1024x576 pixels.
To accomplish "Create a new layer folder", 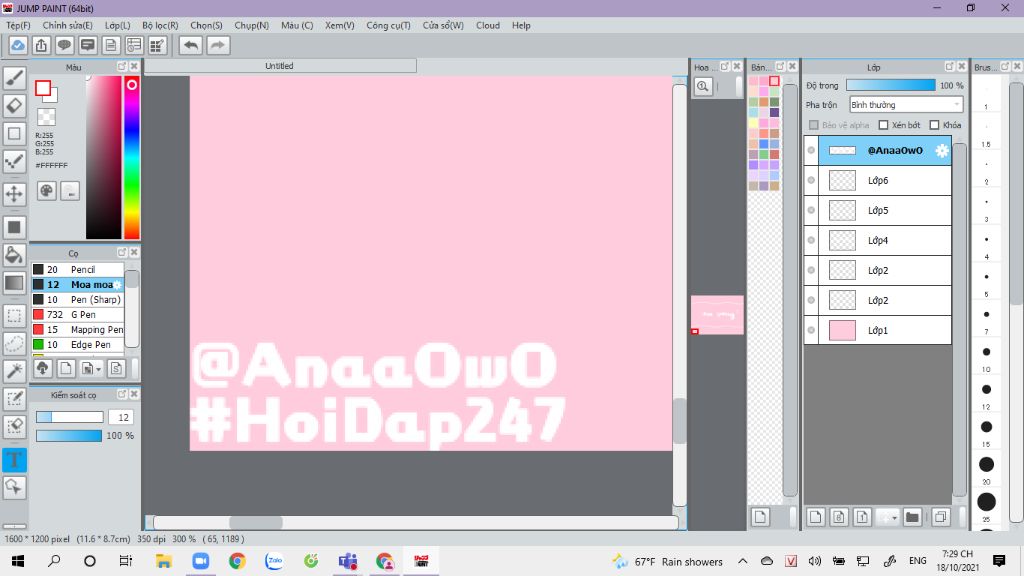I will coord(912,517).
